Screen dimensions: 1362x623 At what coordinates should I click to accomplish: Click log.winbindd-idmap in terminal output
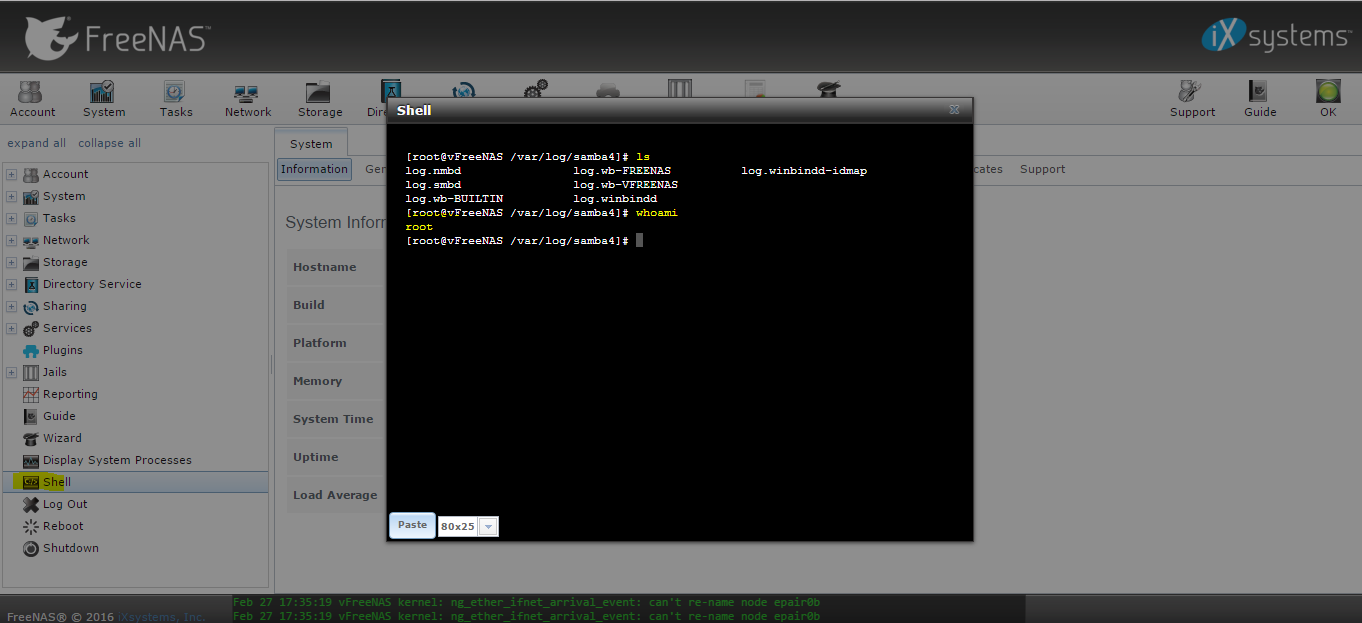coord(804,171)
